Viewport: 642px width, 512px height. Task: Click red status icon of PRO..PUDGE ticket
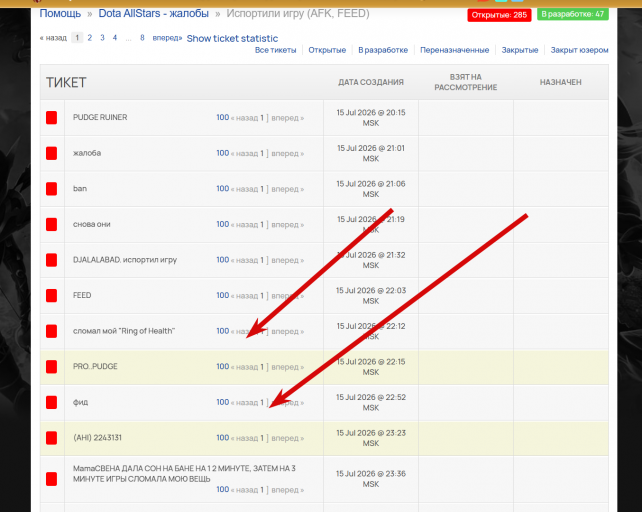[x=51, y=367]
